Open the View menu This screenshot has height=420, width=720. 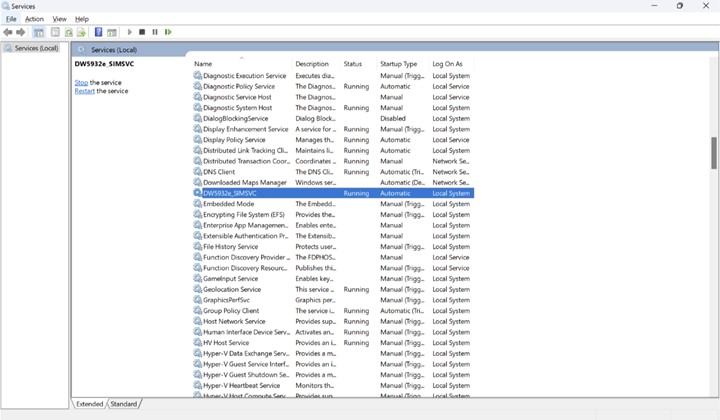pos(59,19)
